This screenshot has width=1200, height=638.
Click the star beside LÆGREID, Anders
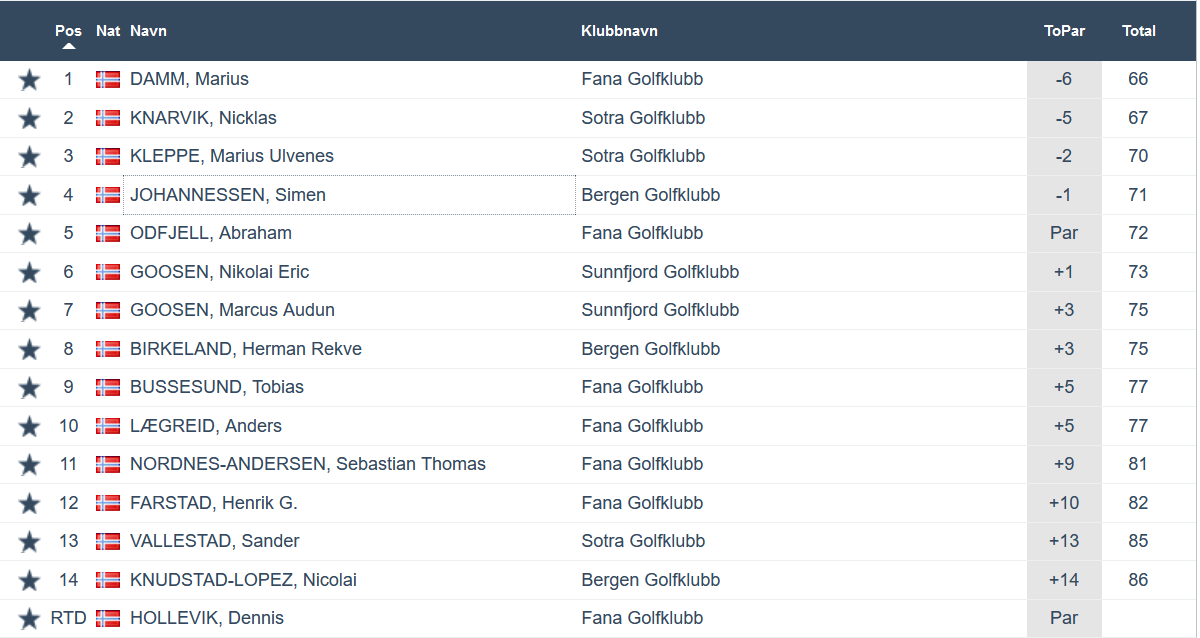click(x=29, y=426)
